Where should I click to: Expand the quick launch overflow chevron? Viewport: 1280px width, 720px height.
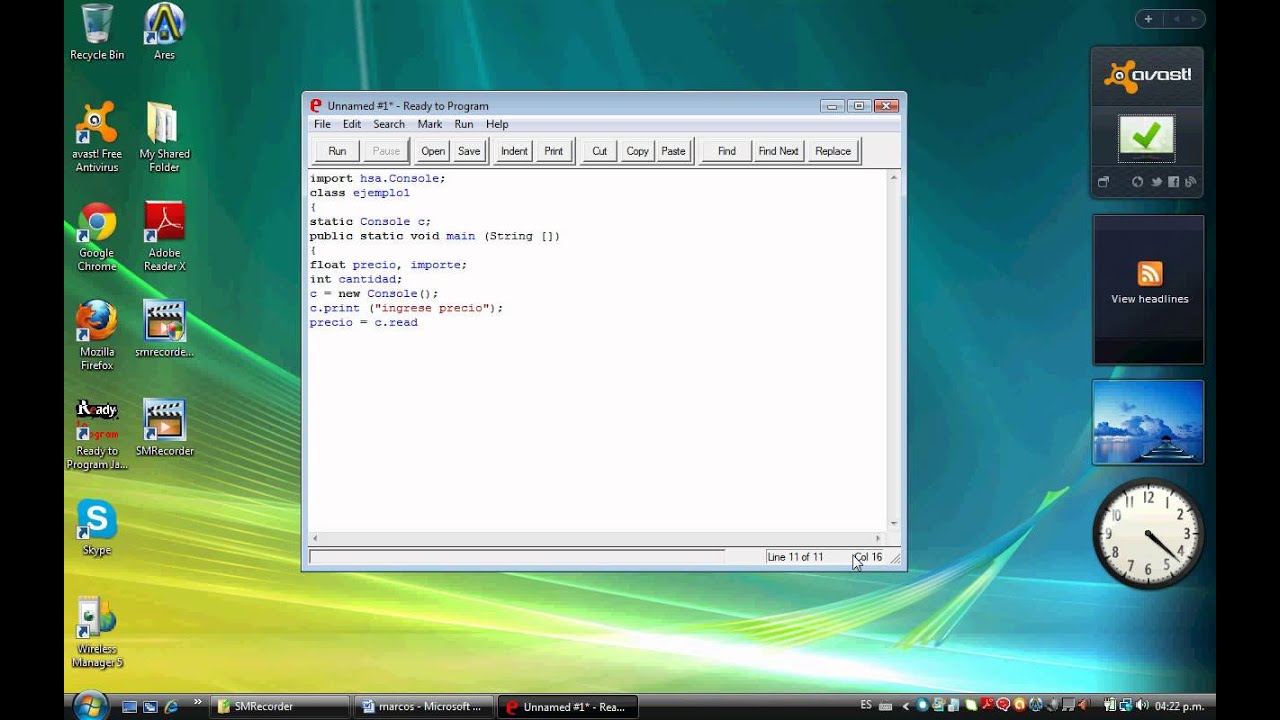tap(197, 702)
